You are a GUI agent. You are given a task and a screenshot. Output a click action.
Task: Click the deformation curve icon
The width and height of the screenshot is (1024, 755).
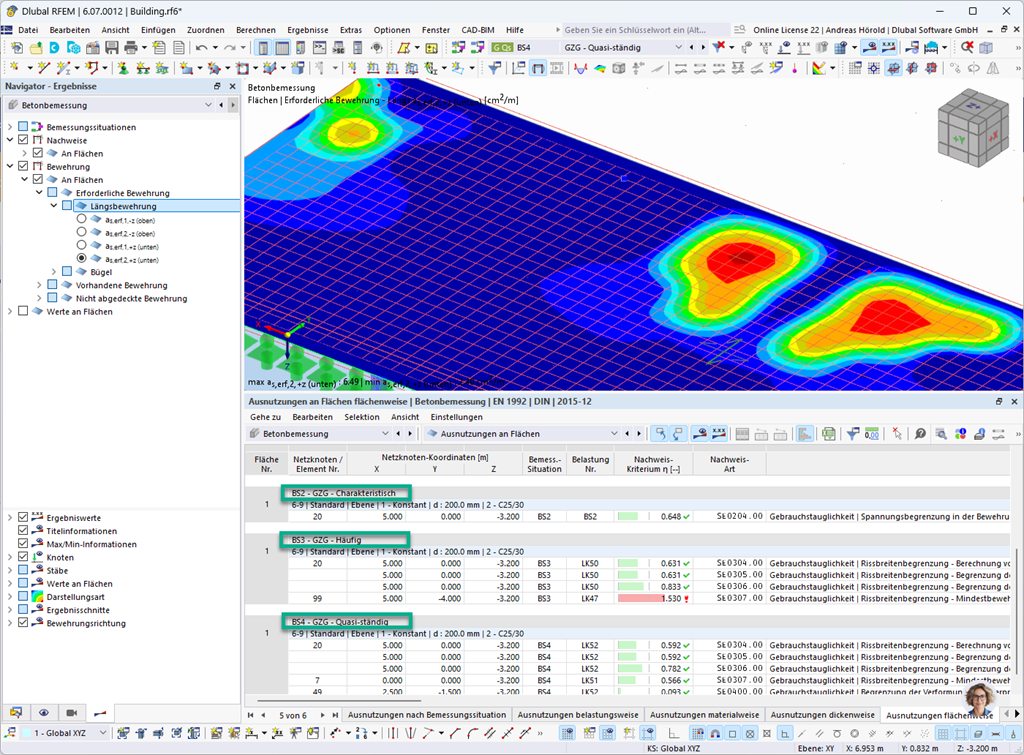[581, 68]
